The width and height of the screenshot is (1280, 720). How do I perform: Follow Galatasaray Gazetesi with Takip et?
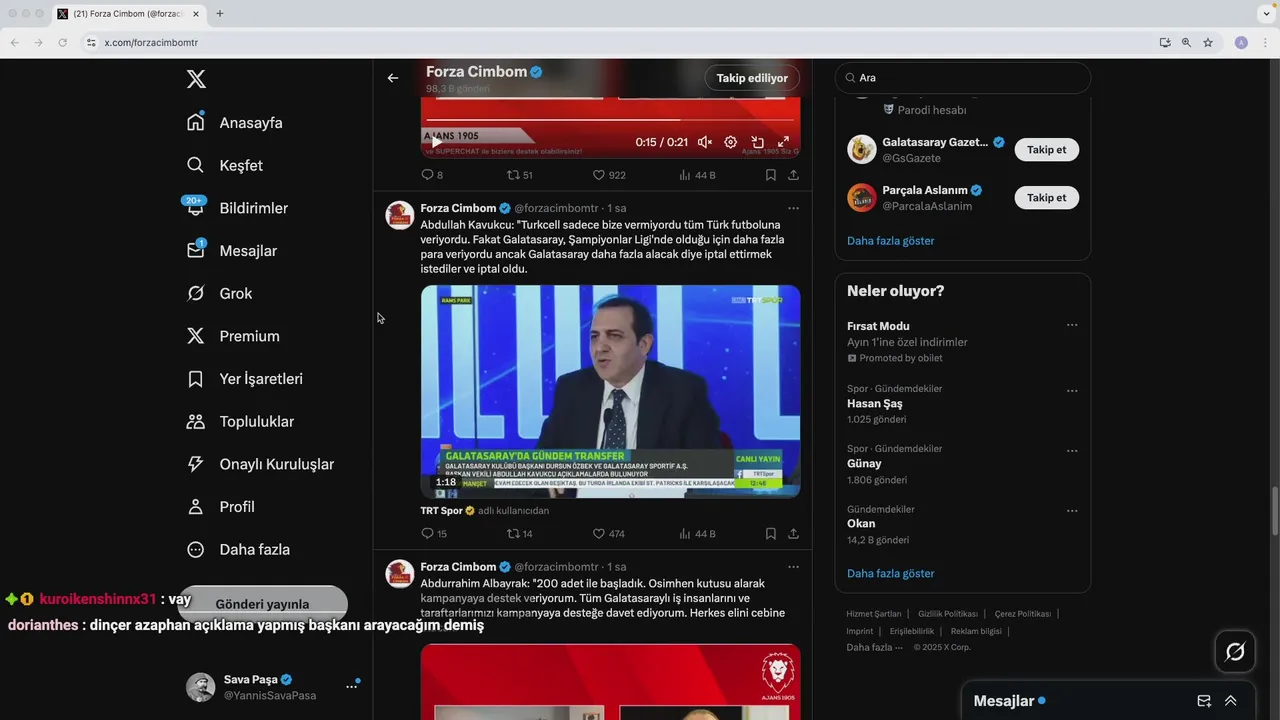[x=1047, y=150]
